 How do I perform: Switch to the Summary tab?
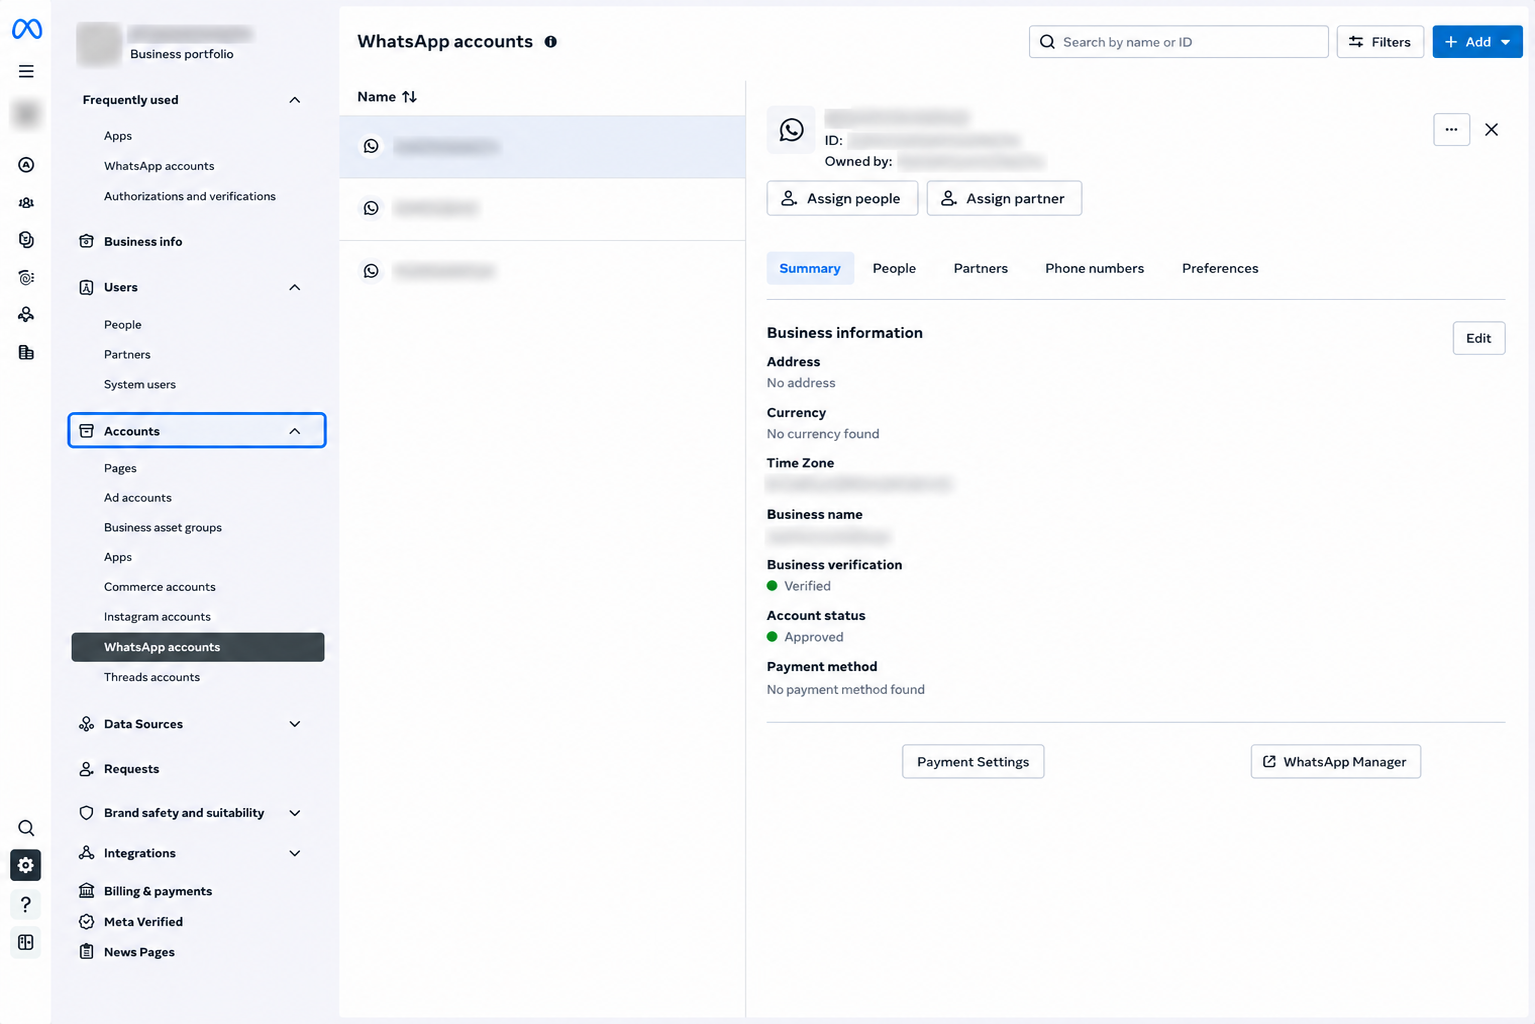pos(810,268)
